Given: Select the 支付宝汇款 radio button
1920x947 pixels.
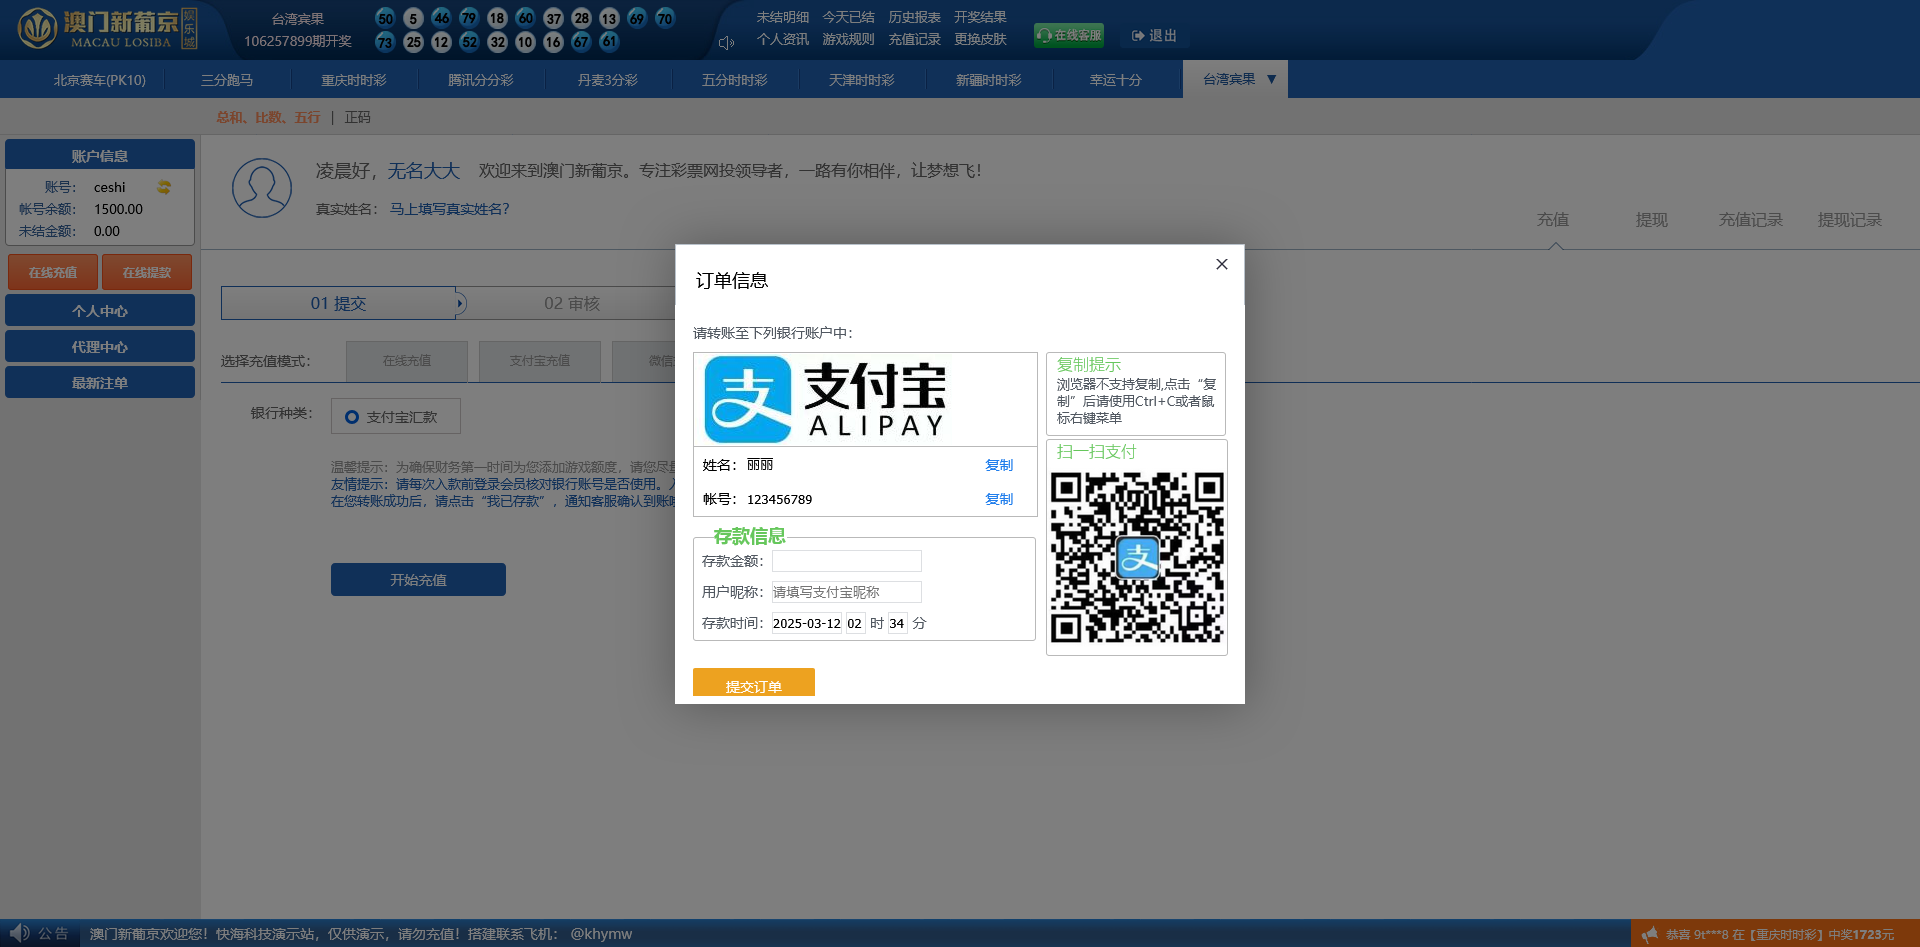Looking at the screenshot, I should tap(351, 416).
